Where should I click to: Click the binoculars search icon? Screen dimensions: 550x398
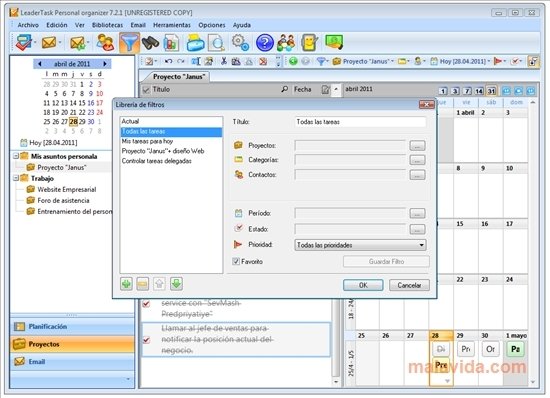[x=150, y=43]
